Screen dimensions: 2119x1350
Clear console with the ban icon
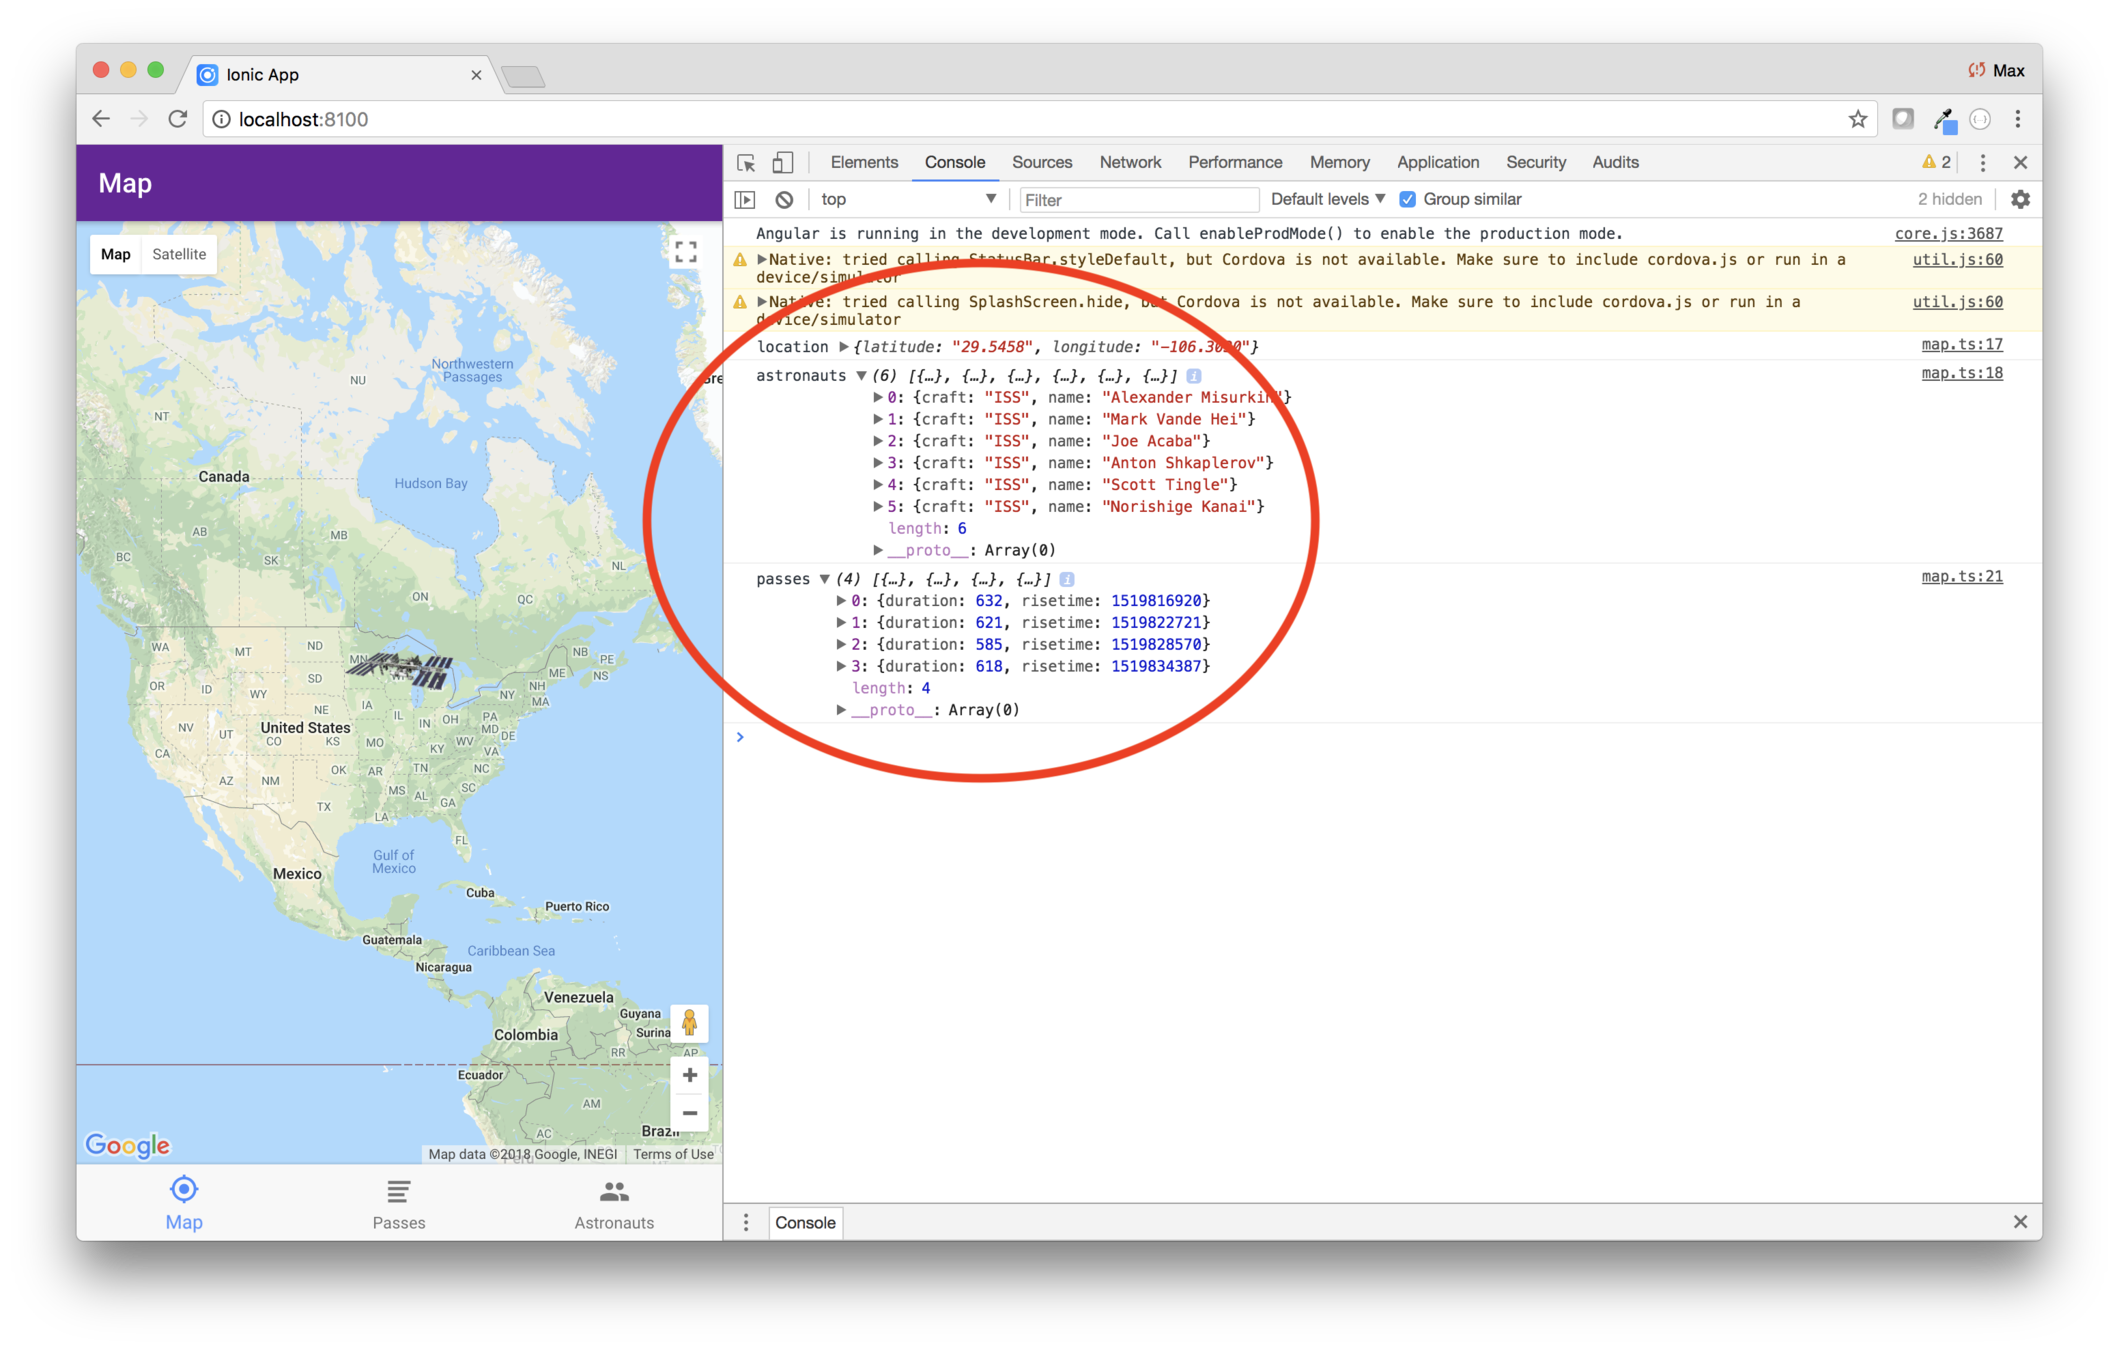(785, 200)
